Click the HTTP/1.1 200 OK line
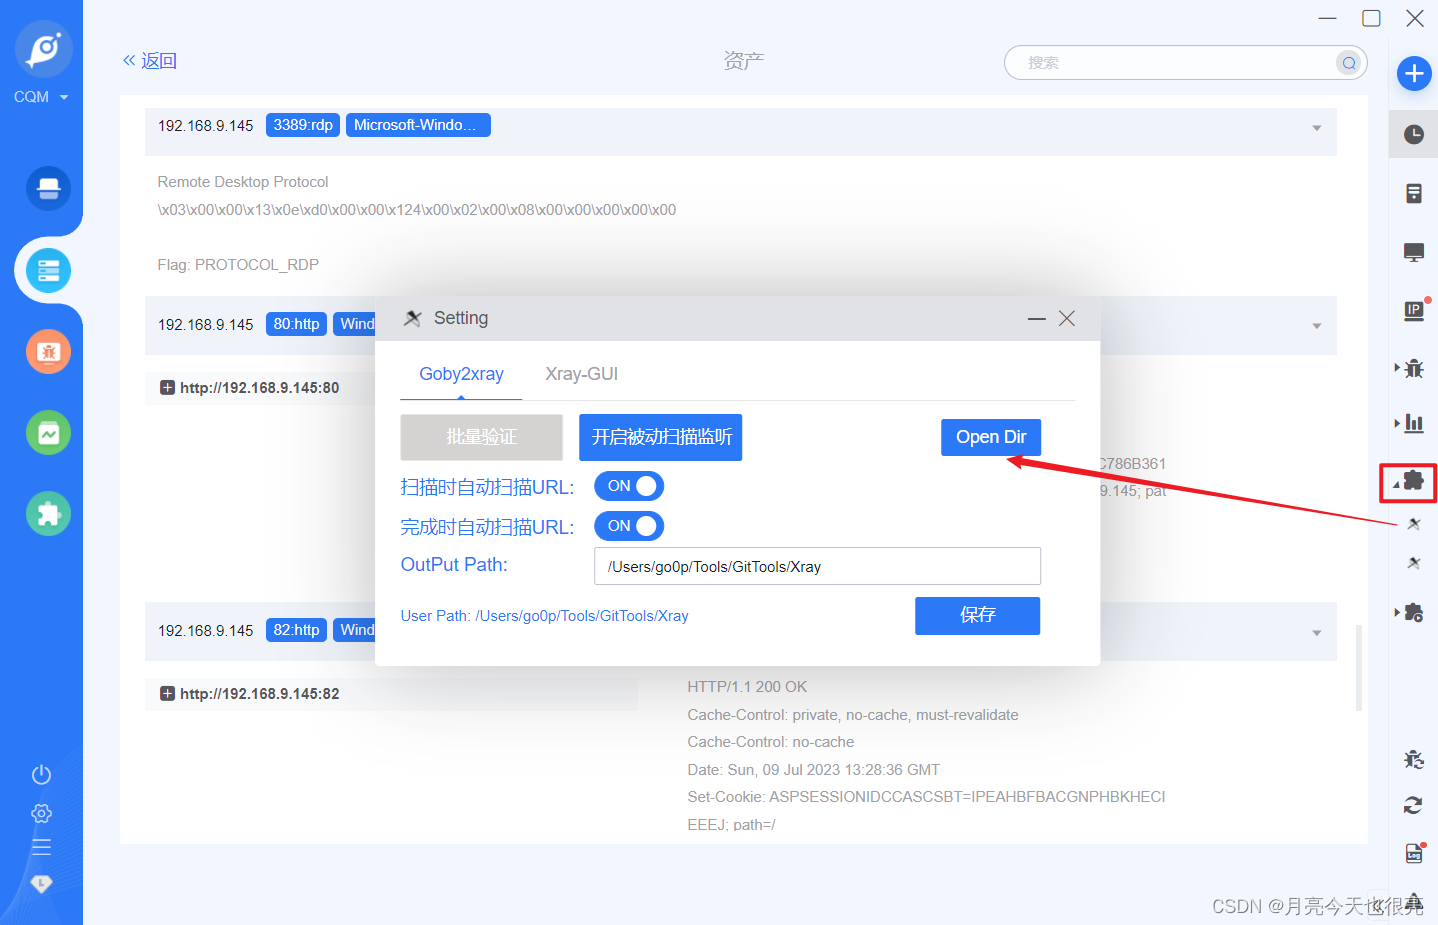 click(747, 687)
